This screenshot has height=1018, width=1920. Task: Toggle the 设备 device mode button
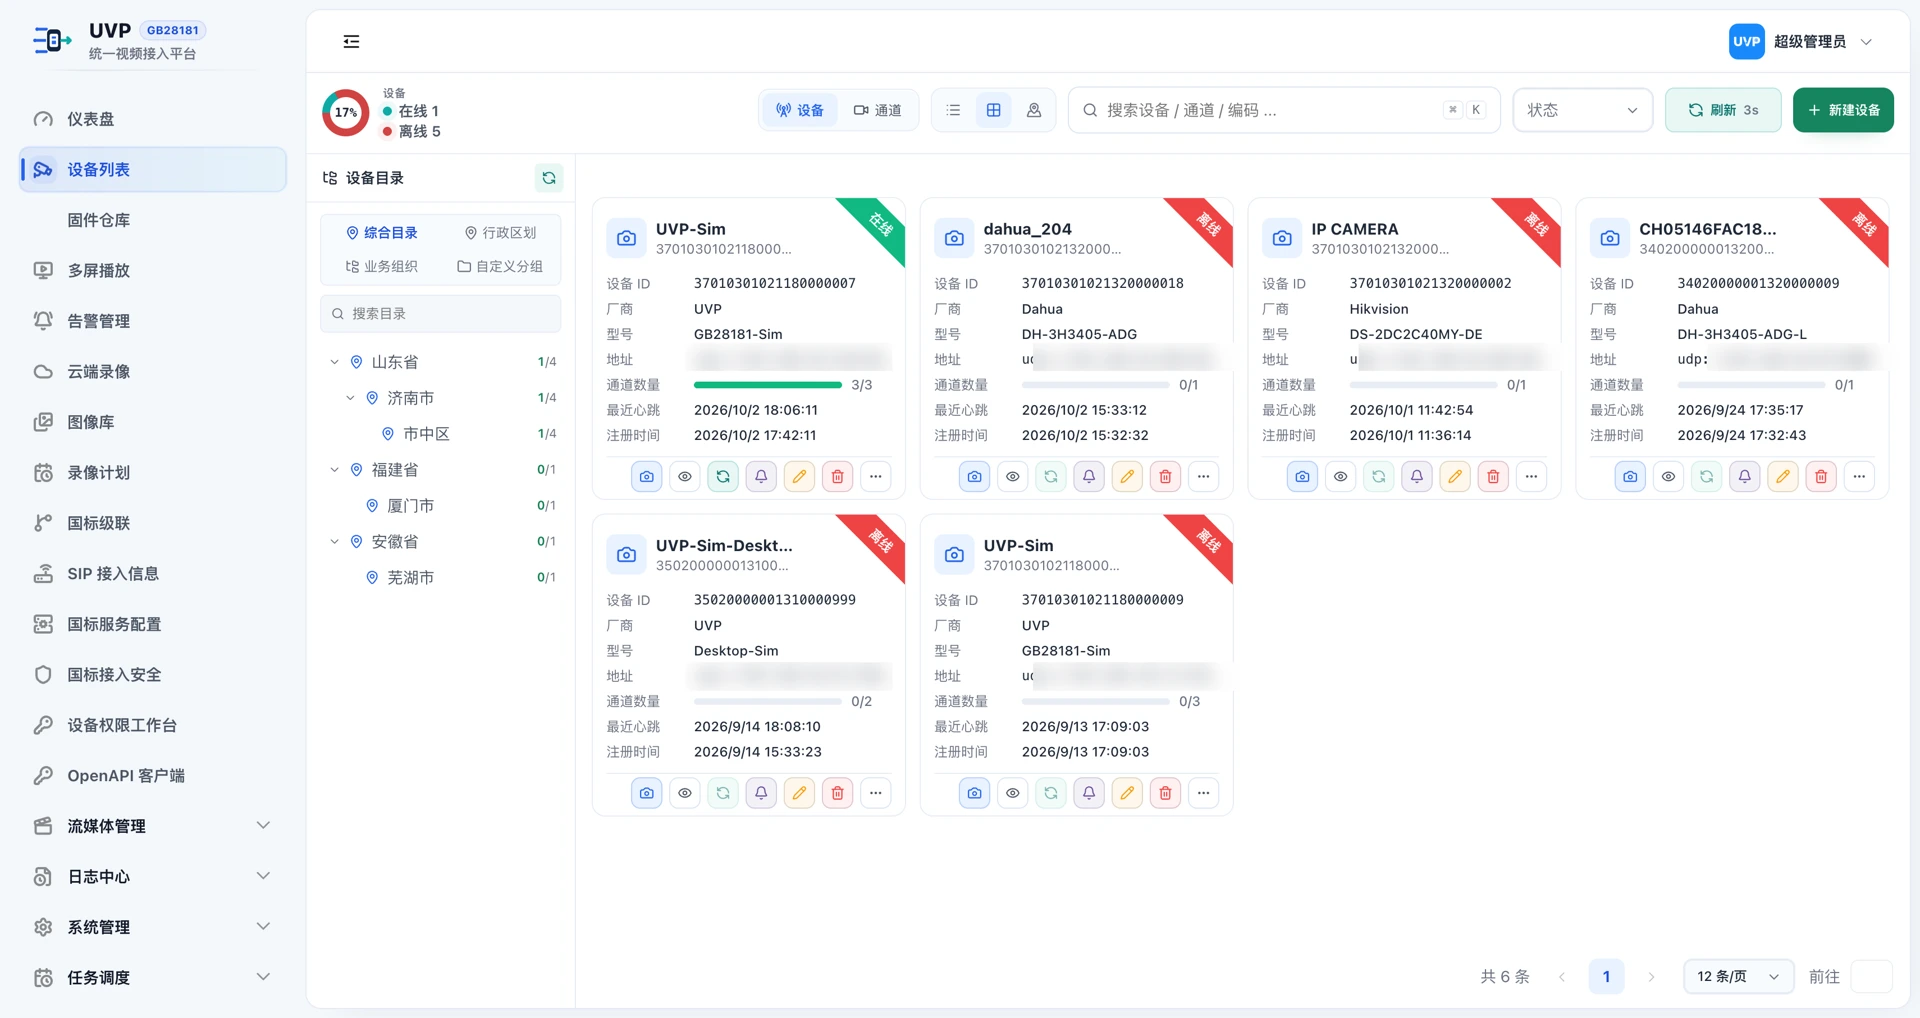click(800, 110)
